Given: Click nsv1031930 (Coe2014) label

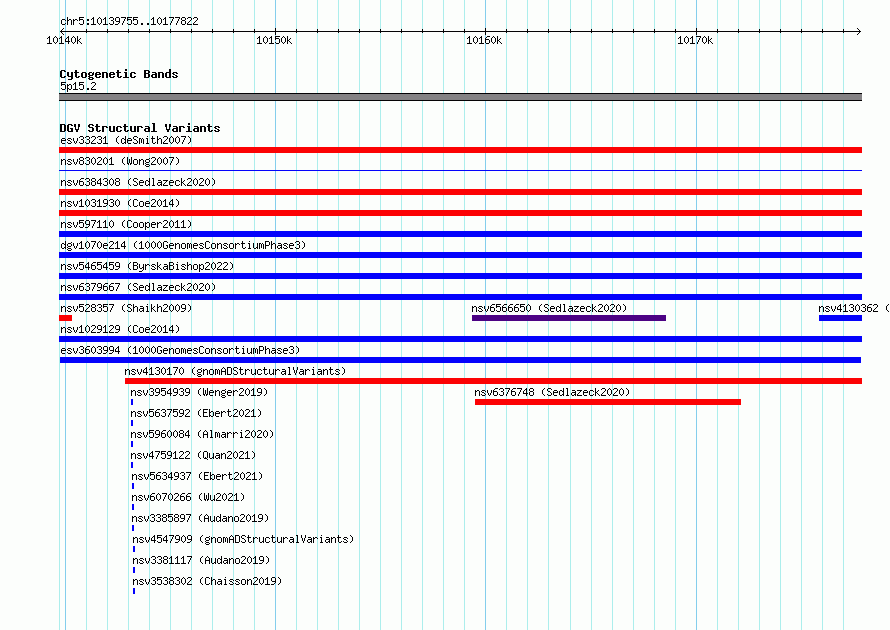Looking at the screenshot, I should [120, 203].
